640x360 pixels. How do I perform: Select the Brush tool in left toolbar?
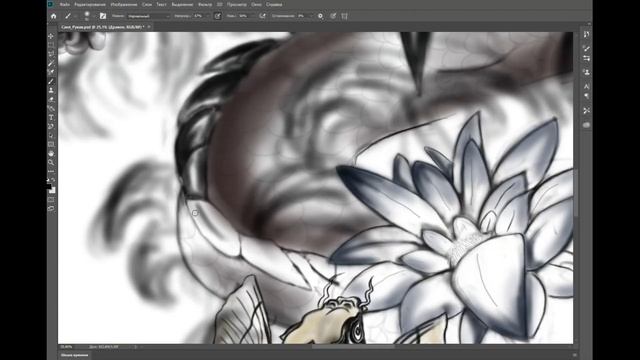[51, 82]
